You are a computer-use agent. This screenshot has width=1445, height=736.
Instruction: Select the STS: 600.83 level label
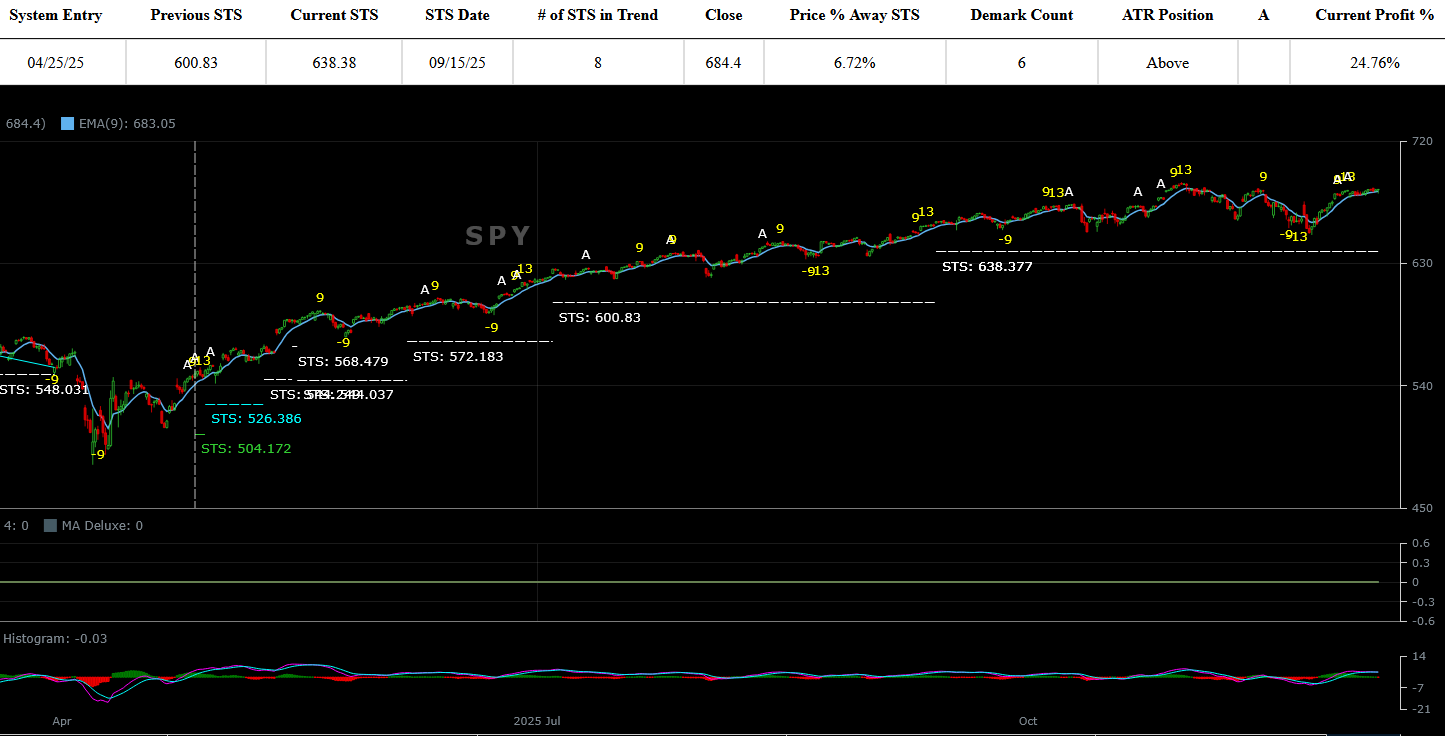pyautogui.click(x=599, y=318)
